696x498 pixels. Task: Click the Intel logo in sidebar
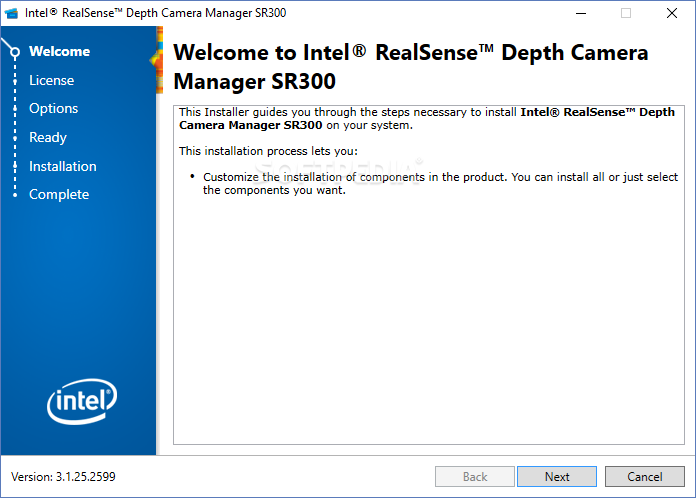click(82, 401)
